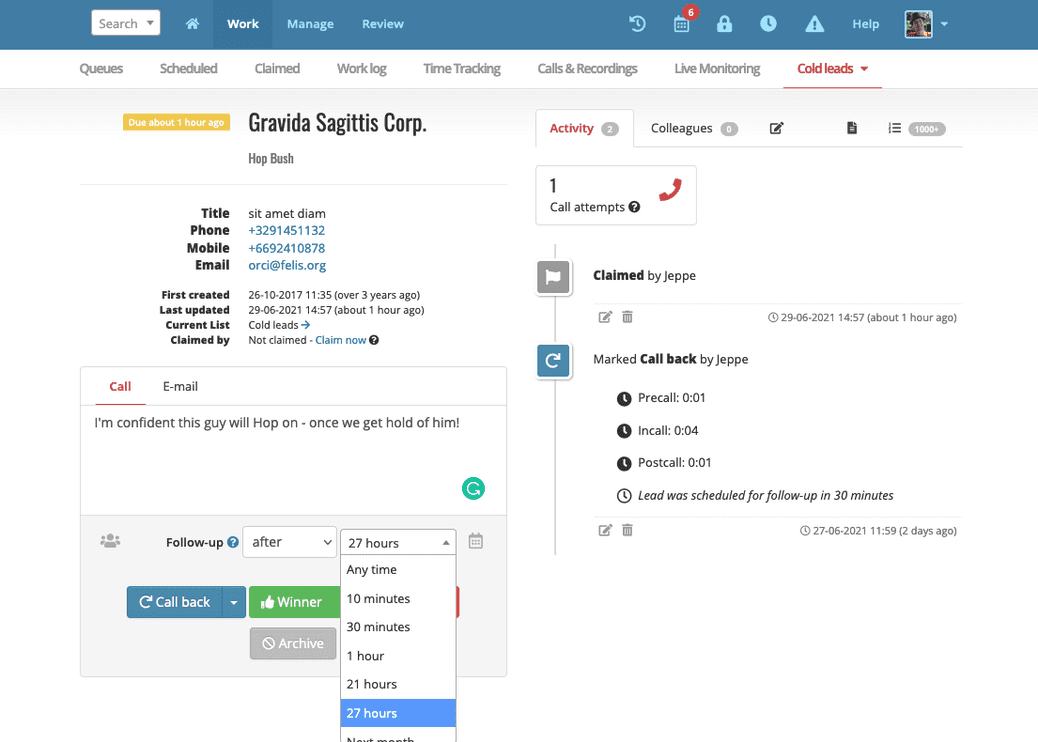Click into the call notes text area
1038x742 pixels.
click(293, 460)
